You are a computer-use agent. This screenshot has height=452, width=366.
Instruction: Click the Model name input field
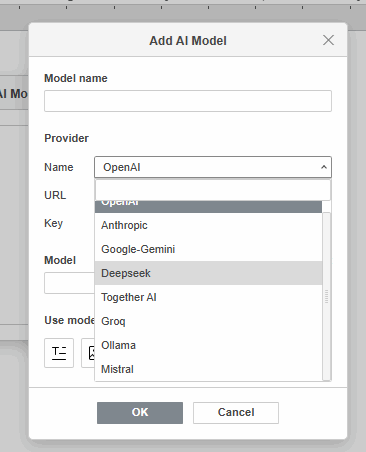pyautogui.click(x=188, y=101)
